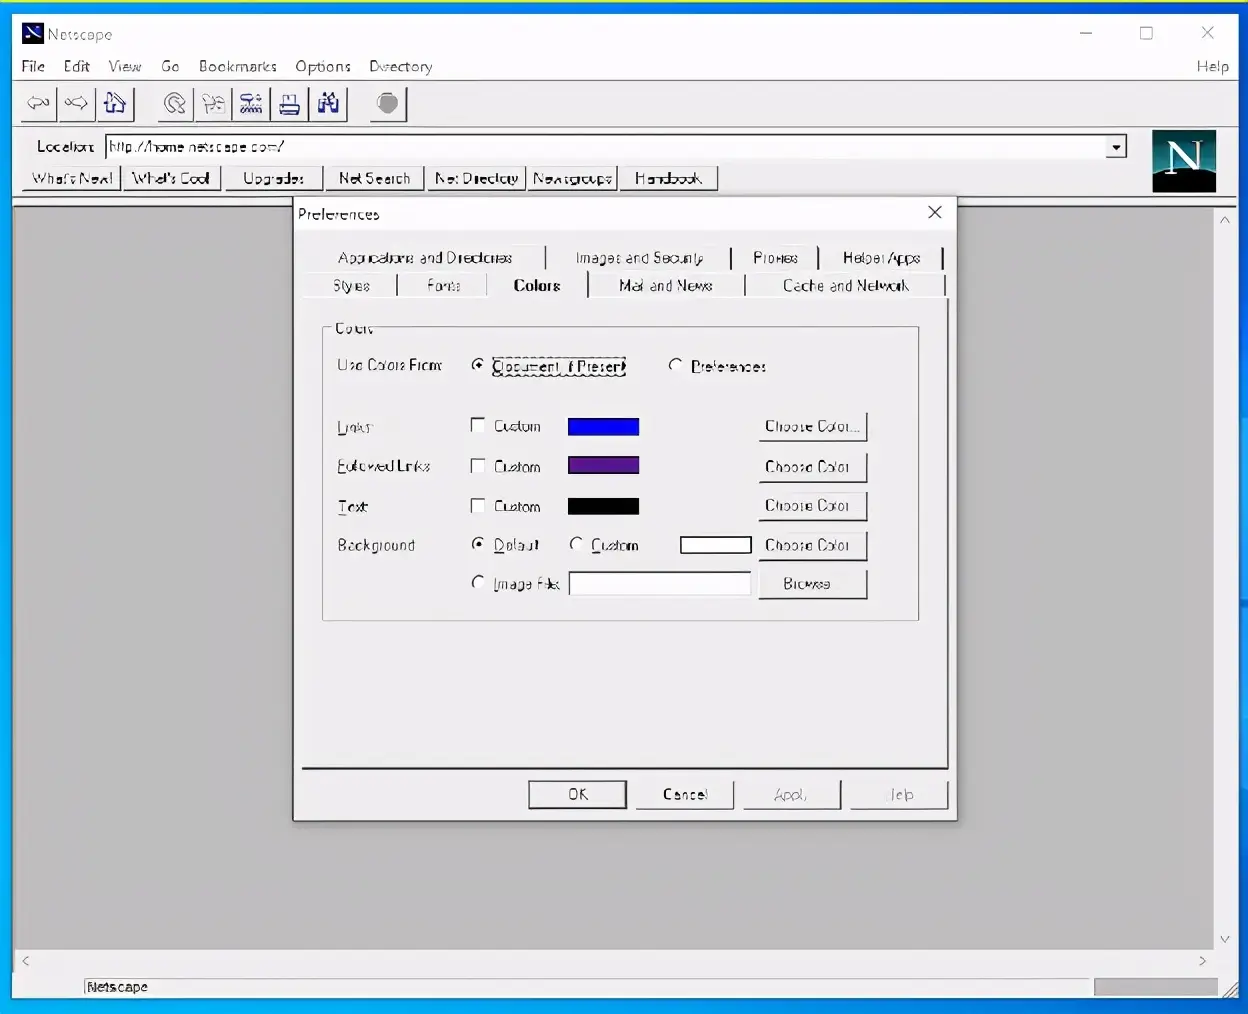Click the Handbook directory button

click(668, 178)
